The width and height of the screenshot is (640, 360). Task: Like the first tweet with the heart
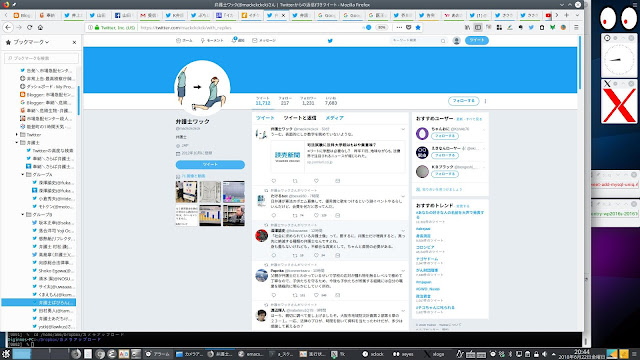coord(316,181)
